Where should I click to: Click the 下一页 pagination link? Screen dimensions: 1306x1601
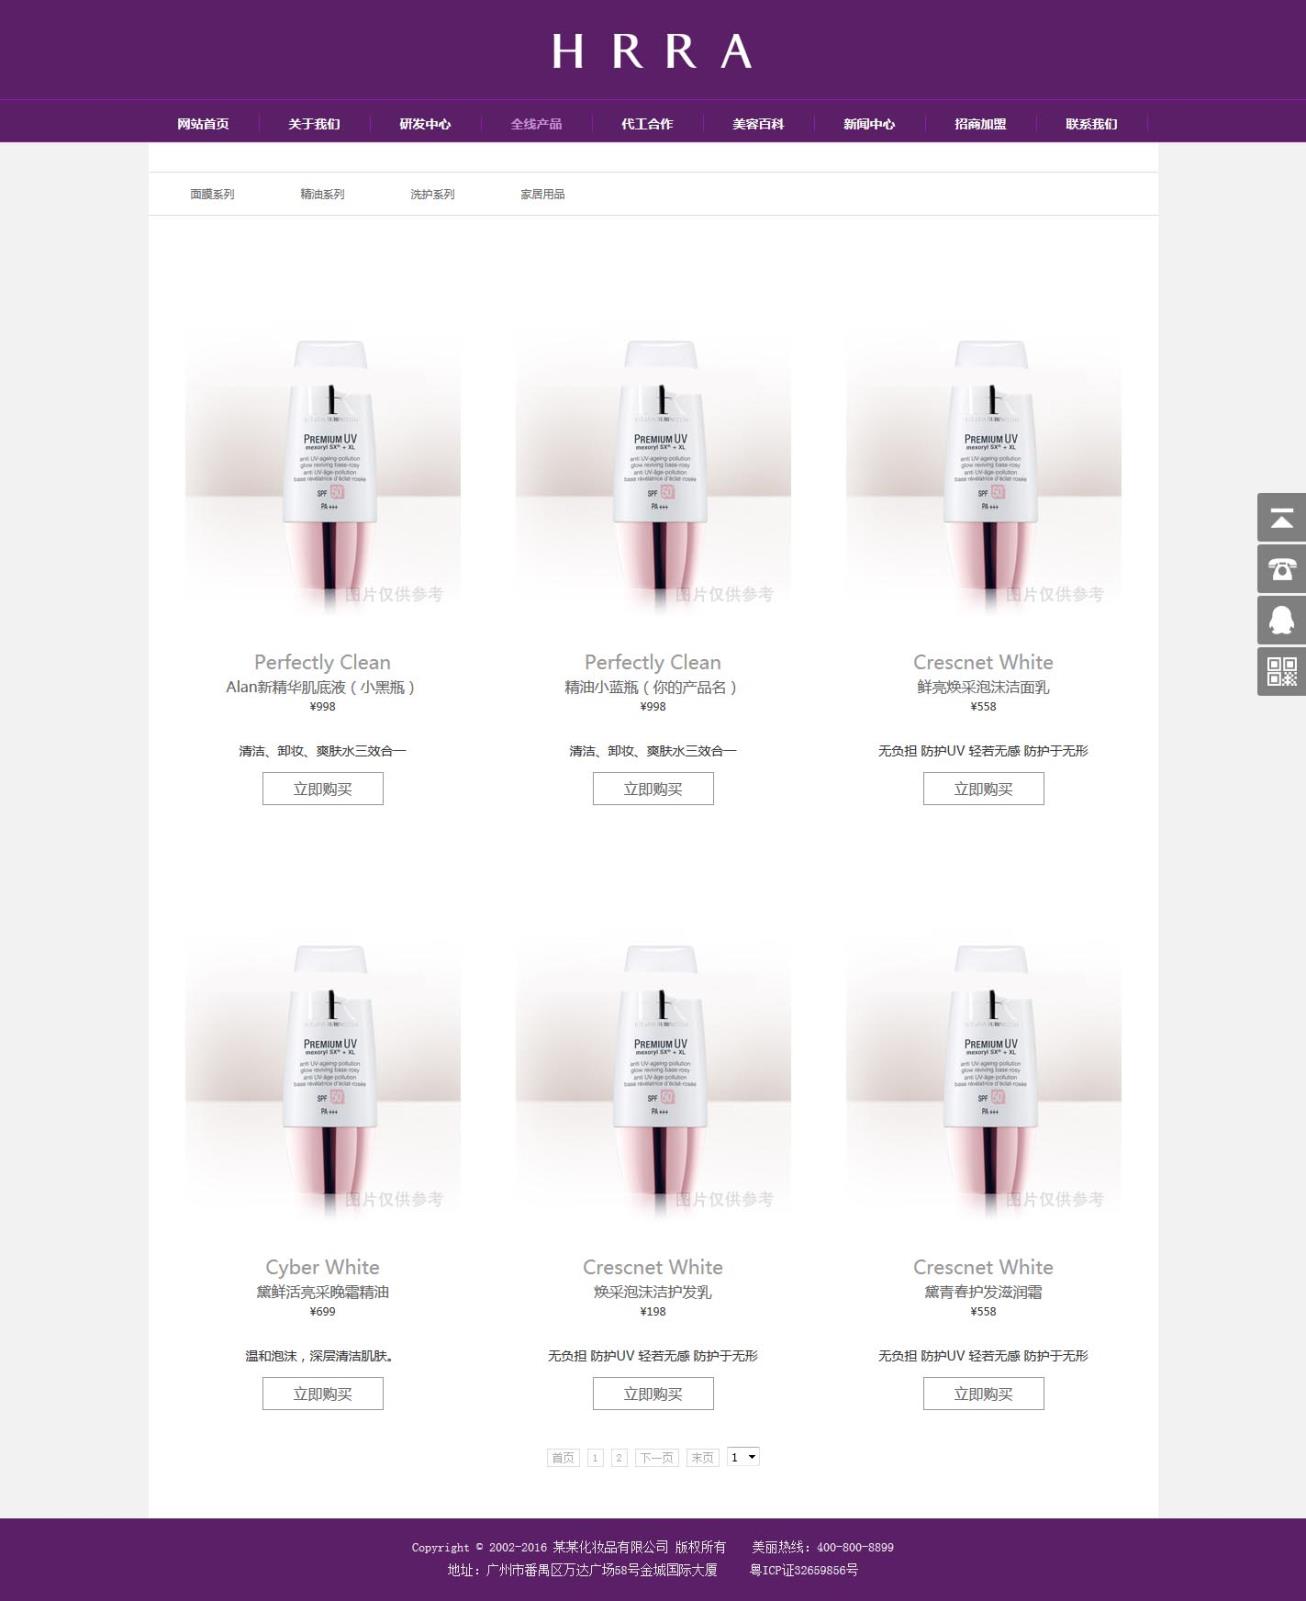click(x=657, y=1458)
